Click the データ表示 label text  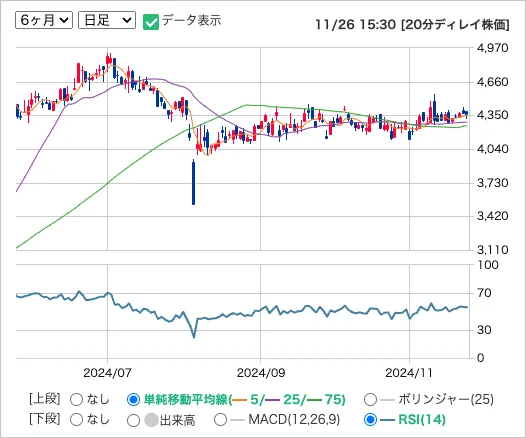click(192, 21)
